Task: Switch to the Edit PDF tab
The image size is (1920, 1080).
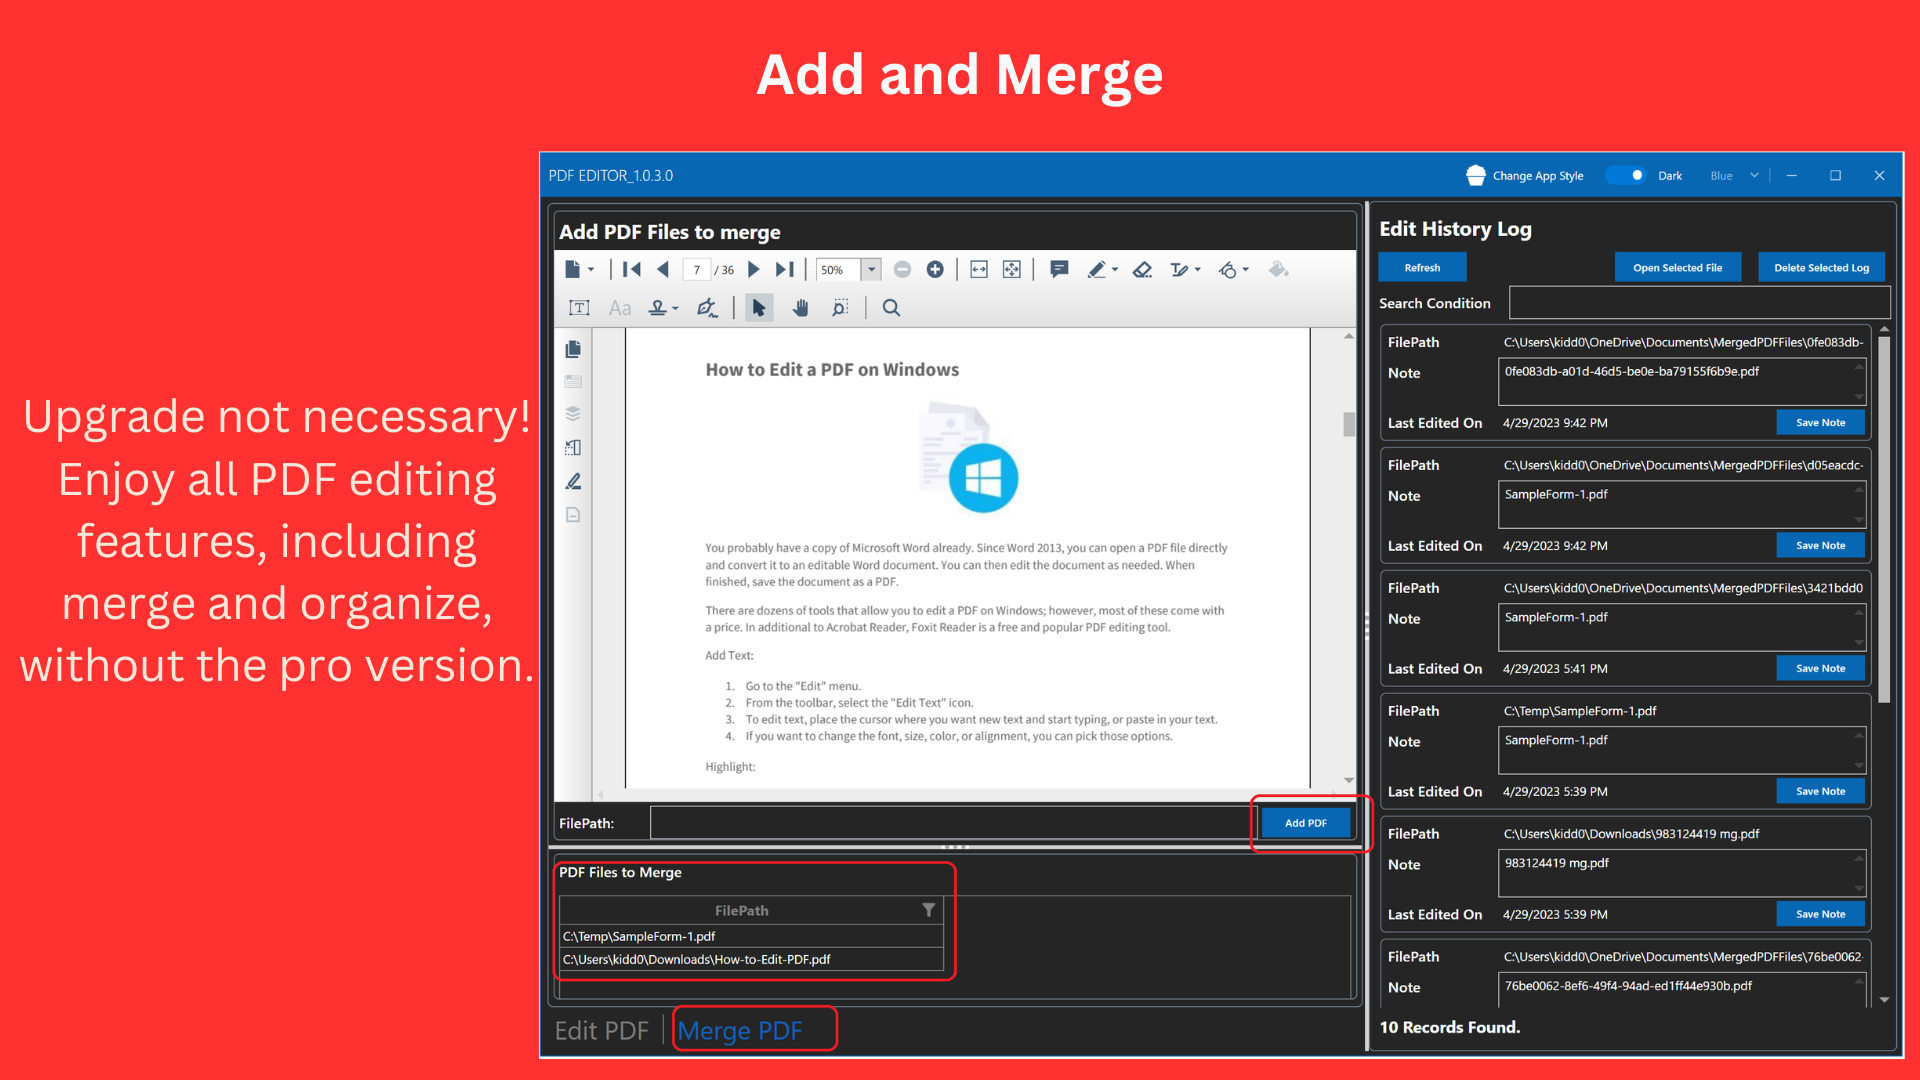Action: (602, 1030)
